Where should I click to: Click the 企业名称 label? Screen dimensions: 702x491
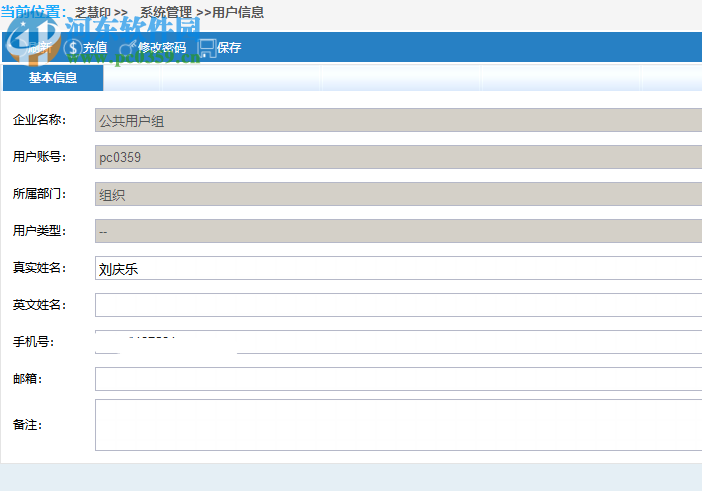coord(39,120)
